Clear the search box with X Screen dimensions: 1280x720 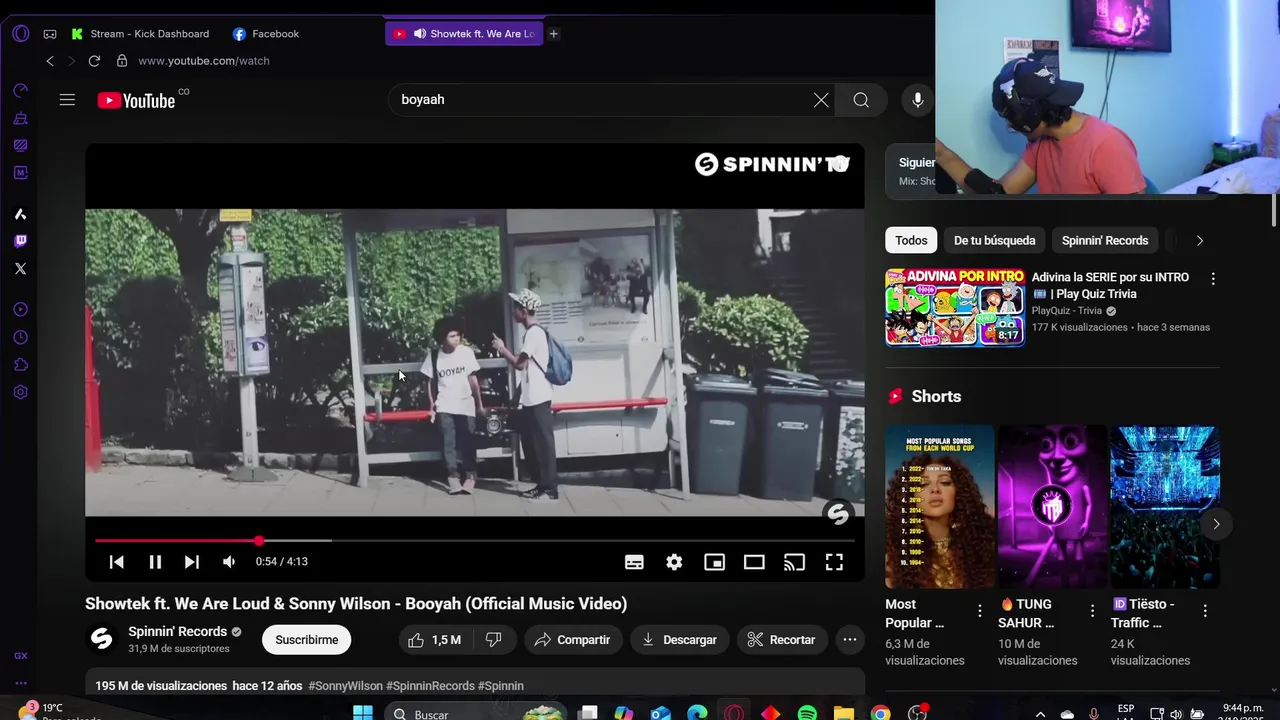(x=821, y=100)
